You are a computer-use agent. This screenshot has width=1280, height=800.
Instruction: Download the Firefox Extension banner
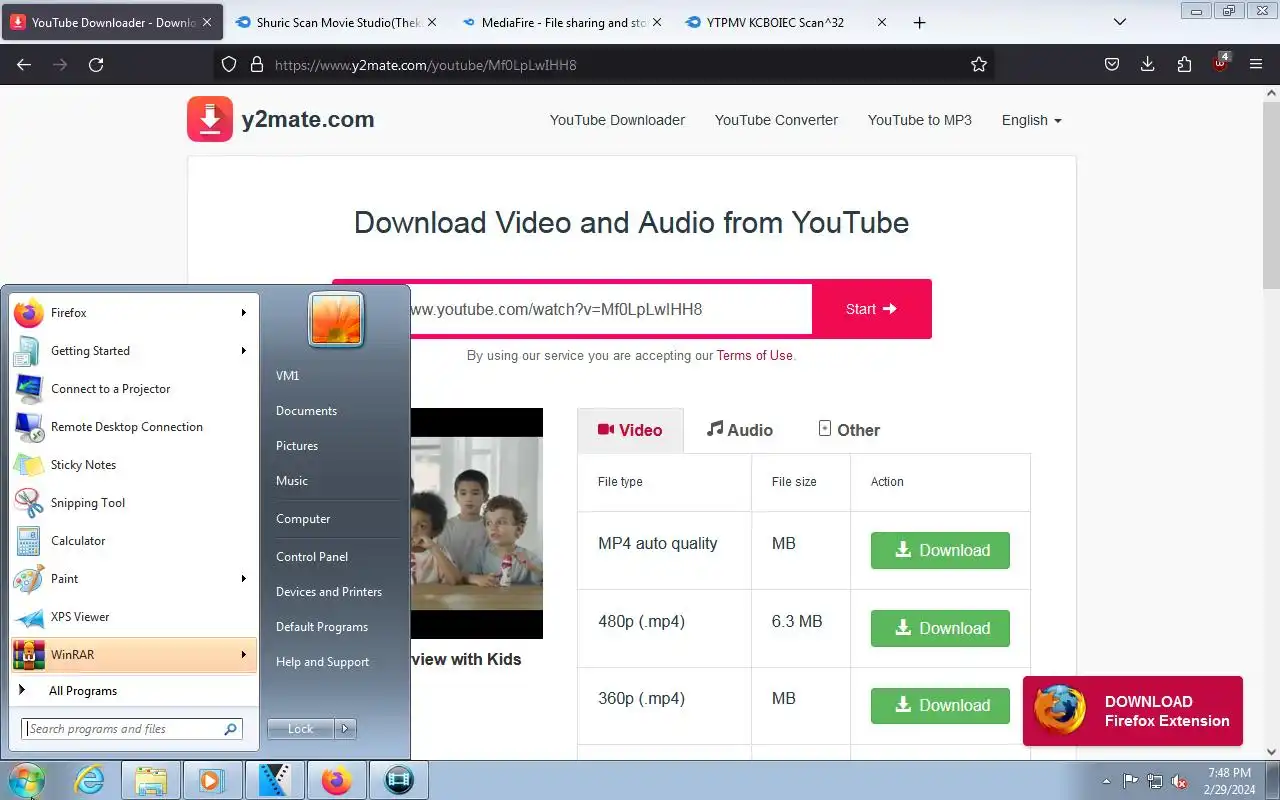[x=1132, y=711]
